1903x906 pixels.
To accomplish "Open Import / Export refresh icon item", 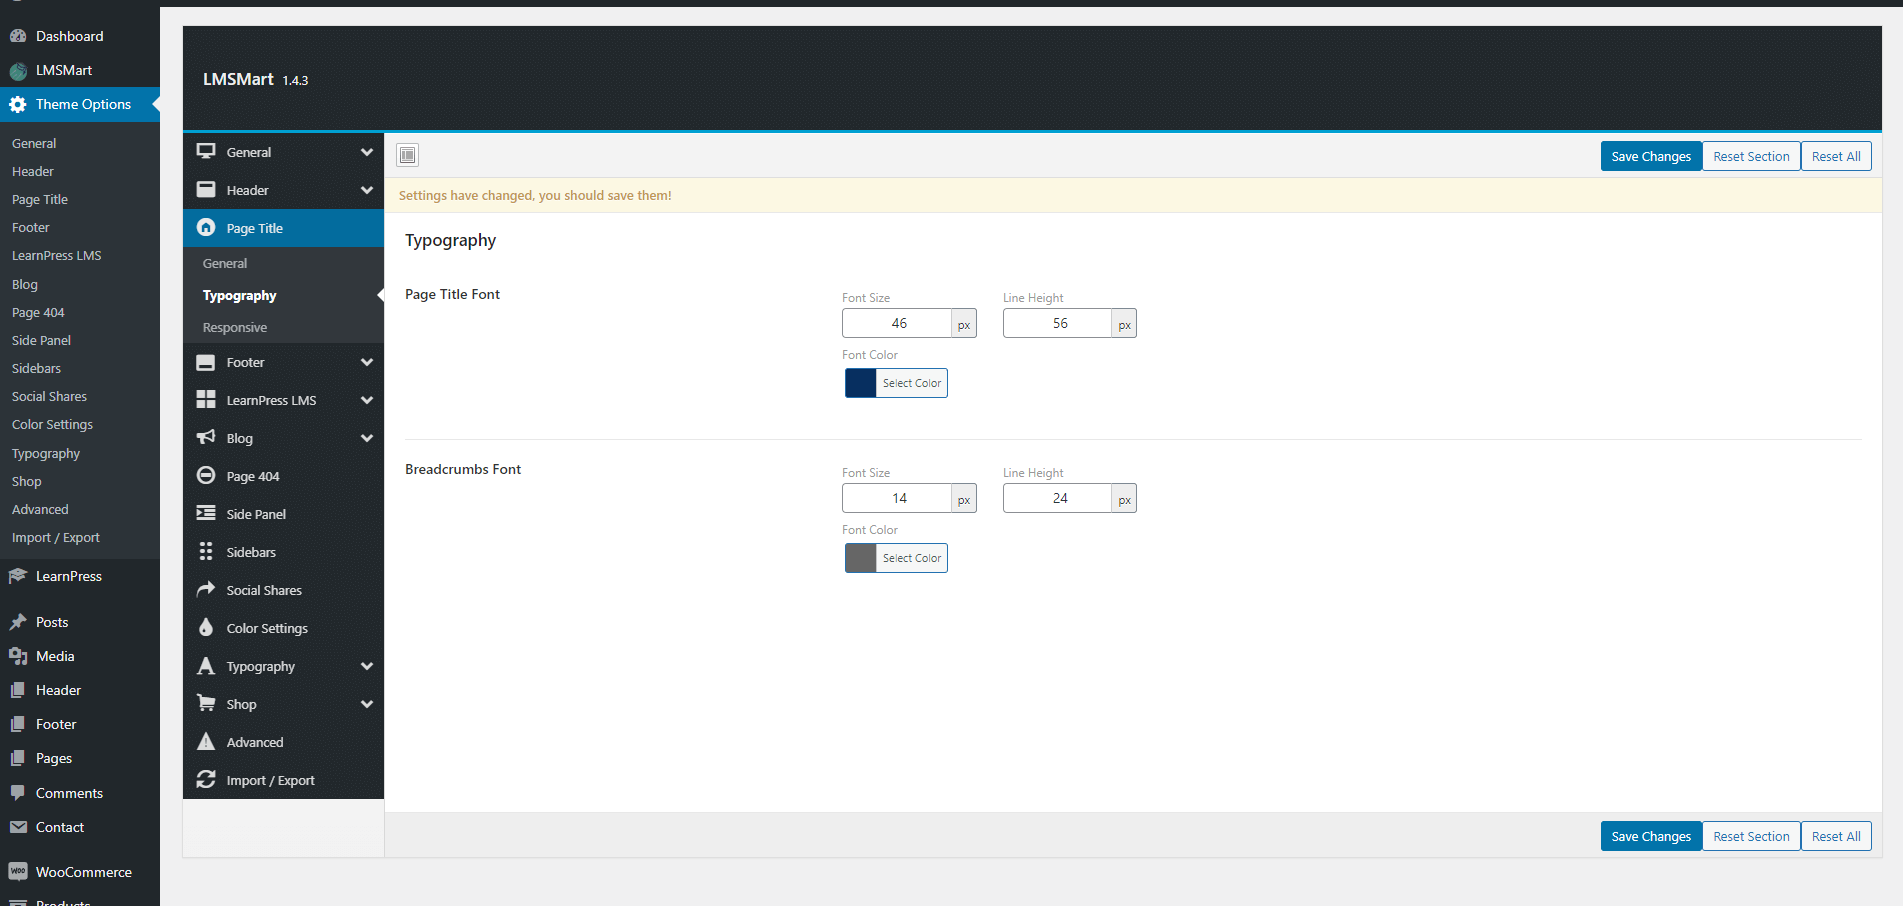I will coord(206,779).
